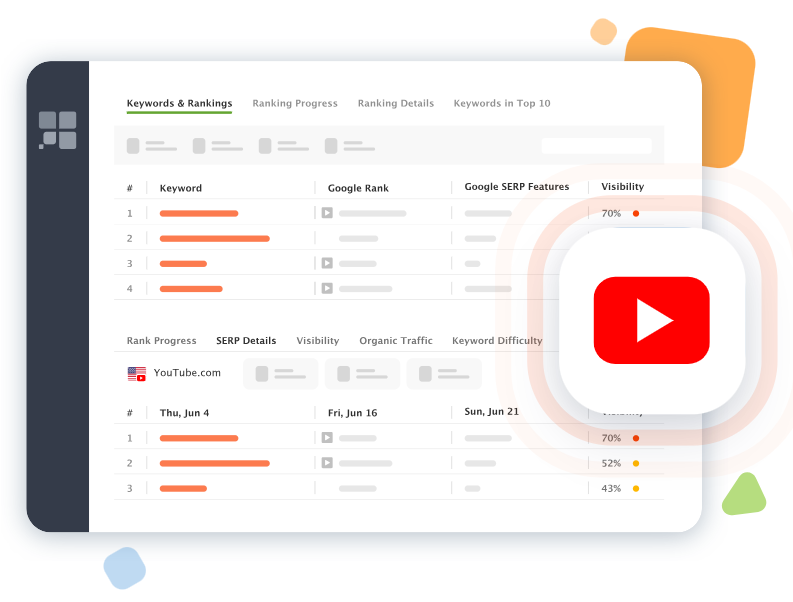Viewport: 793px width, 602px height.
Task: Click the Fri, Jun 16 column header
Action: tap(353, 413)
